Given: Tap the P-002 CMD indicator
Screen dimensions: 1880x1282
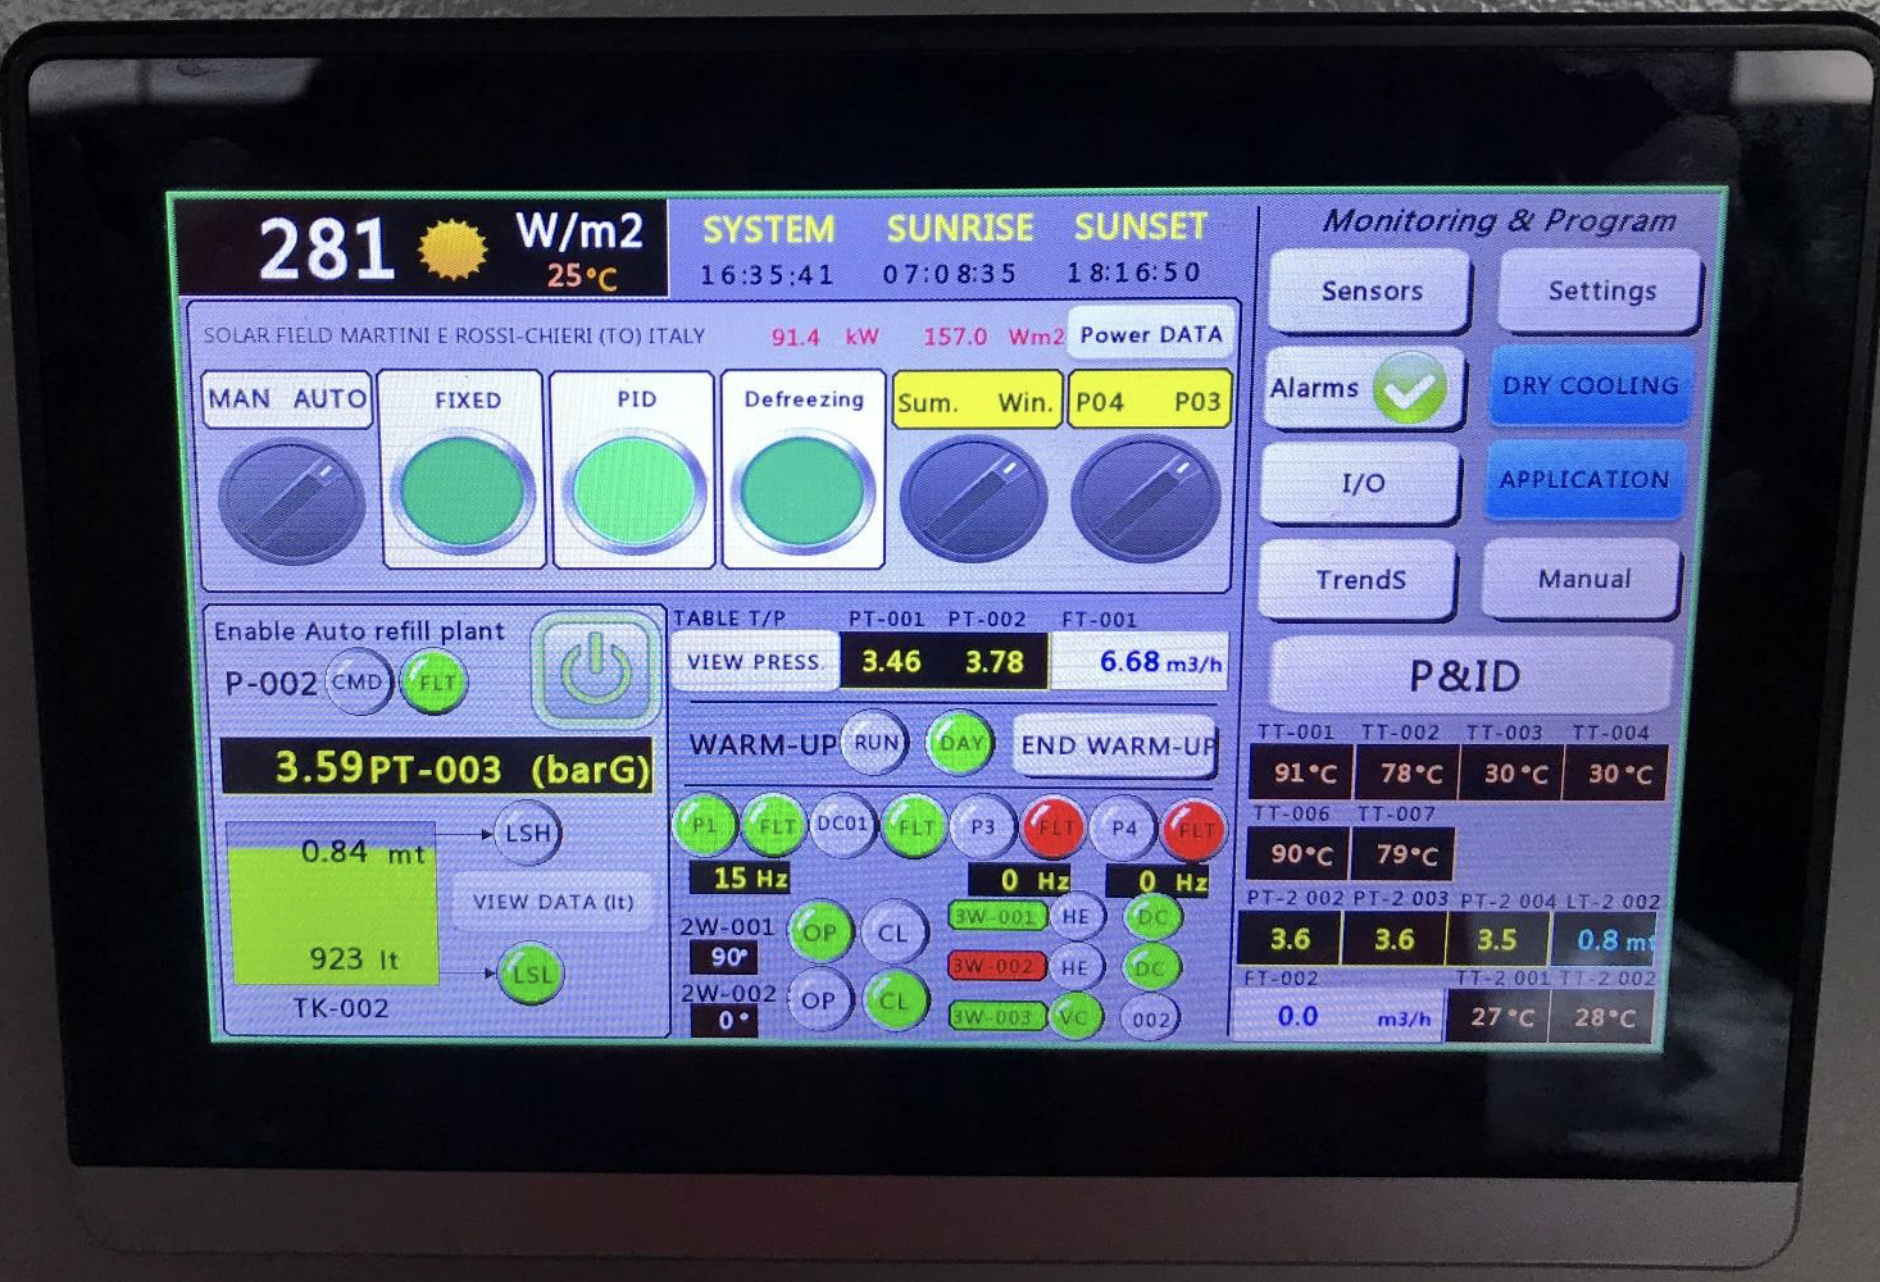Looking at the screenshot, I should pyautogui.click(x=357, y=682).
